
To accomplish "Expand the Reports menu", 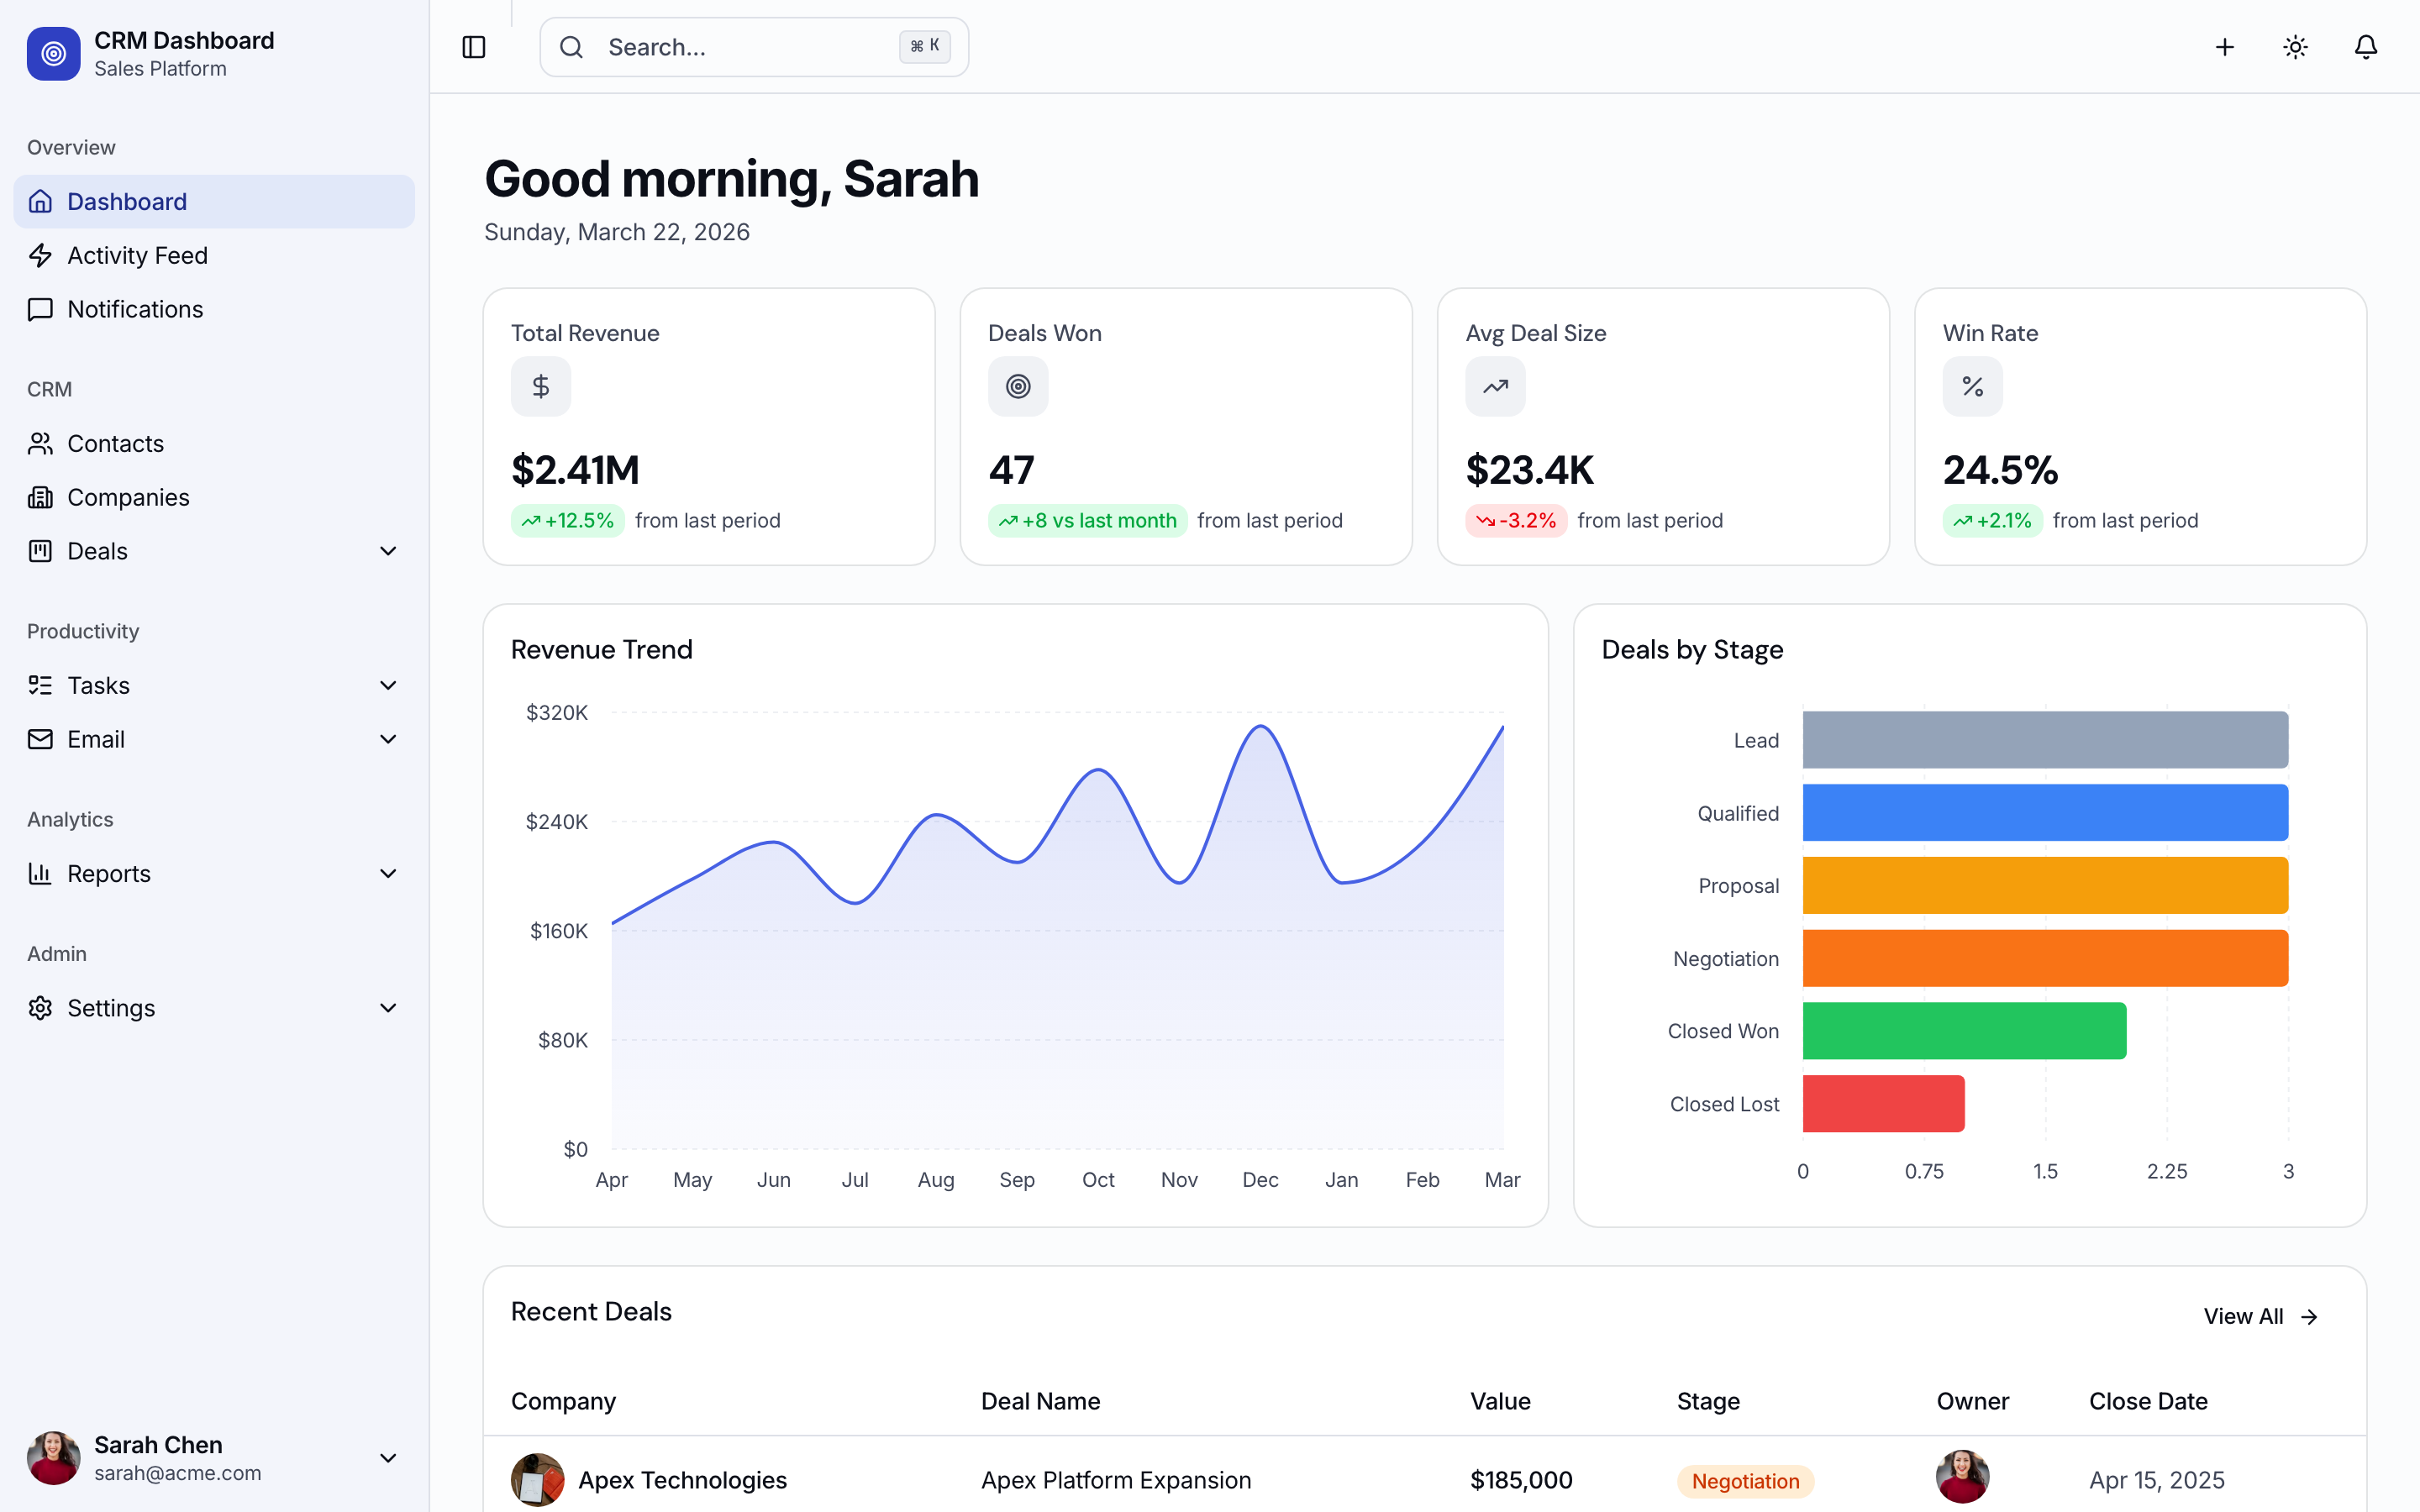I will pyautogui.click(x=388, y=873).
